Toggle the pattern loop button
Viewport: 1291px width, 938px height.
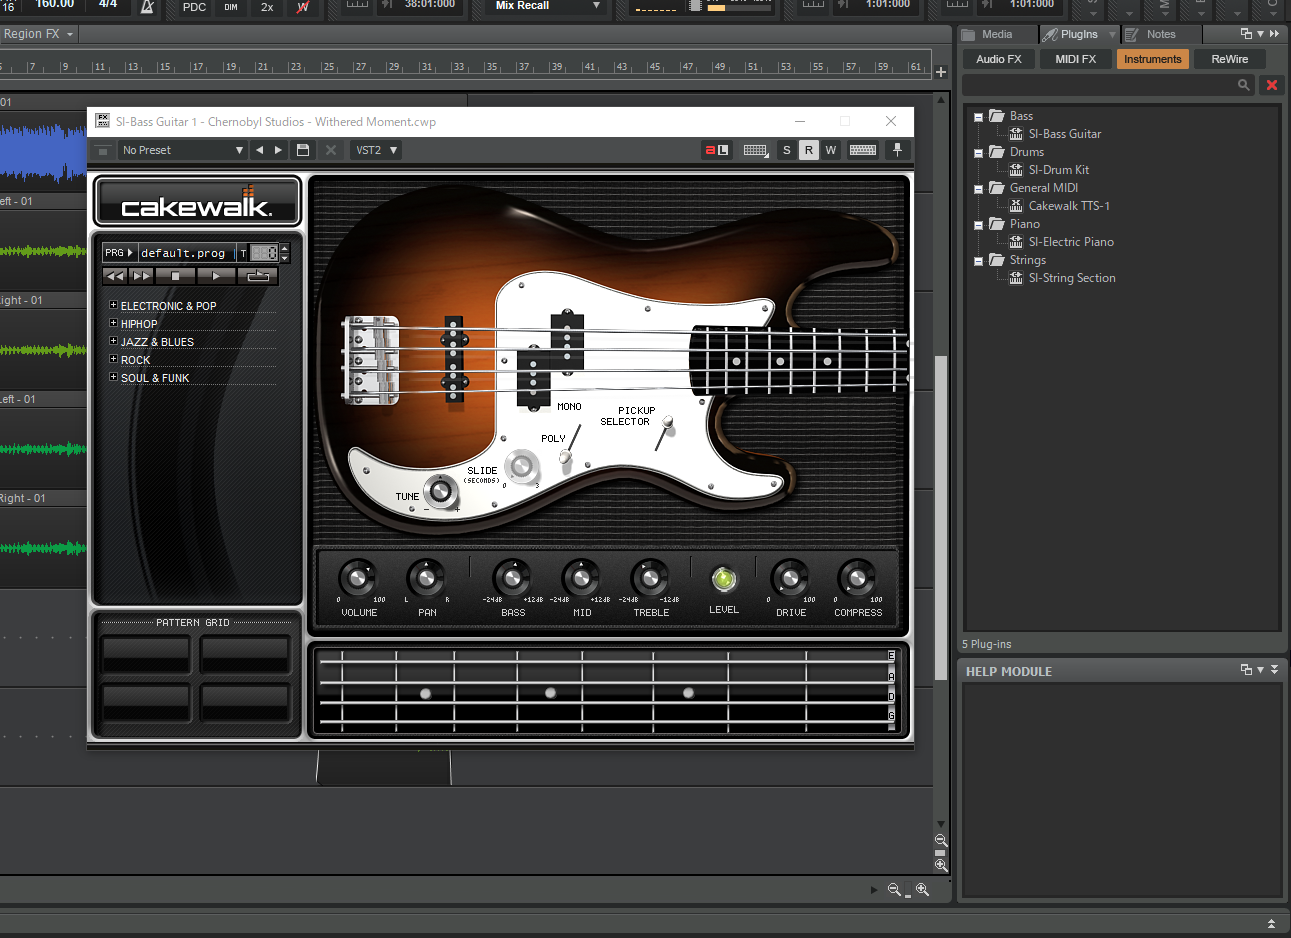tap(258, 275)
